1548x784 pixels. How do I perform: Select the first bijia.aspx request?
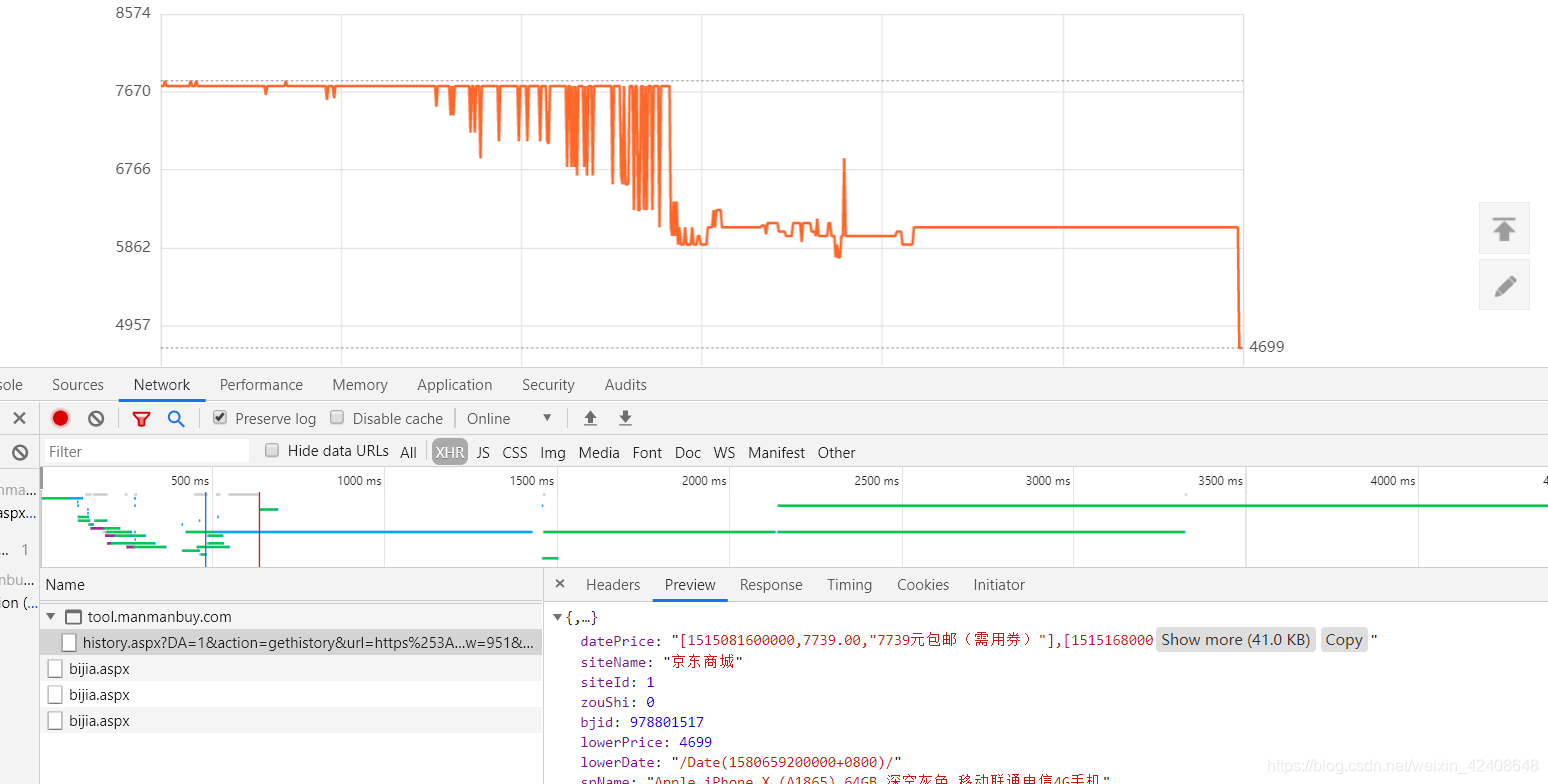pos(291,669)
